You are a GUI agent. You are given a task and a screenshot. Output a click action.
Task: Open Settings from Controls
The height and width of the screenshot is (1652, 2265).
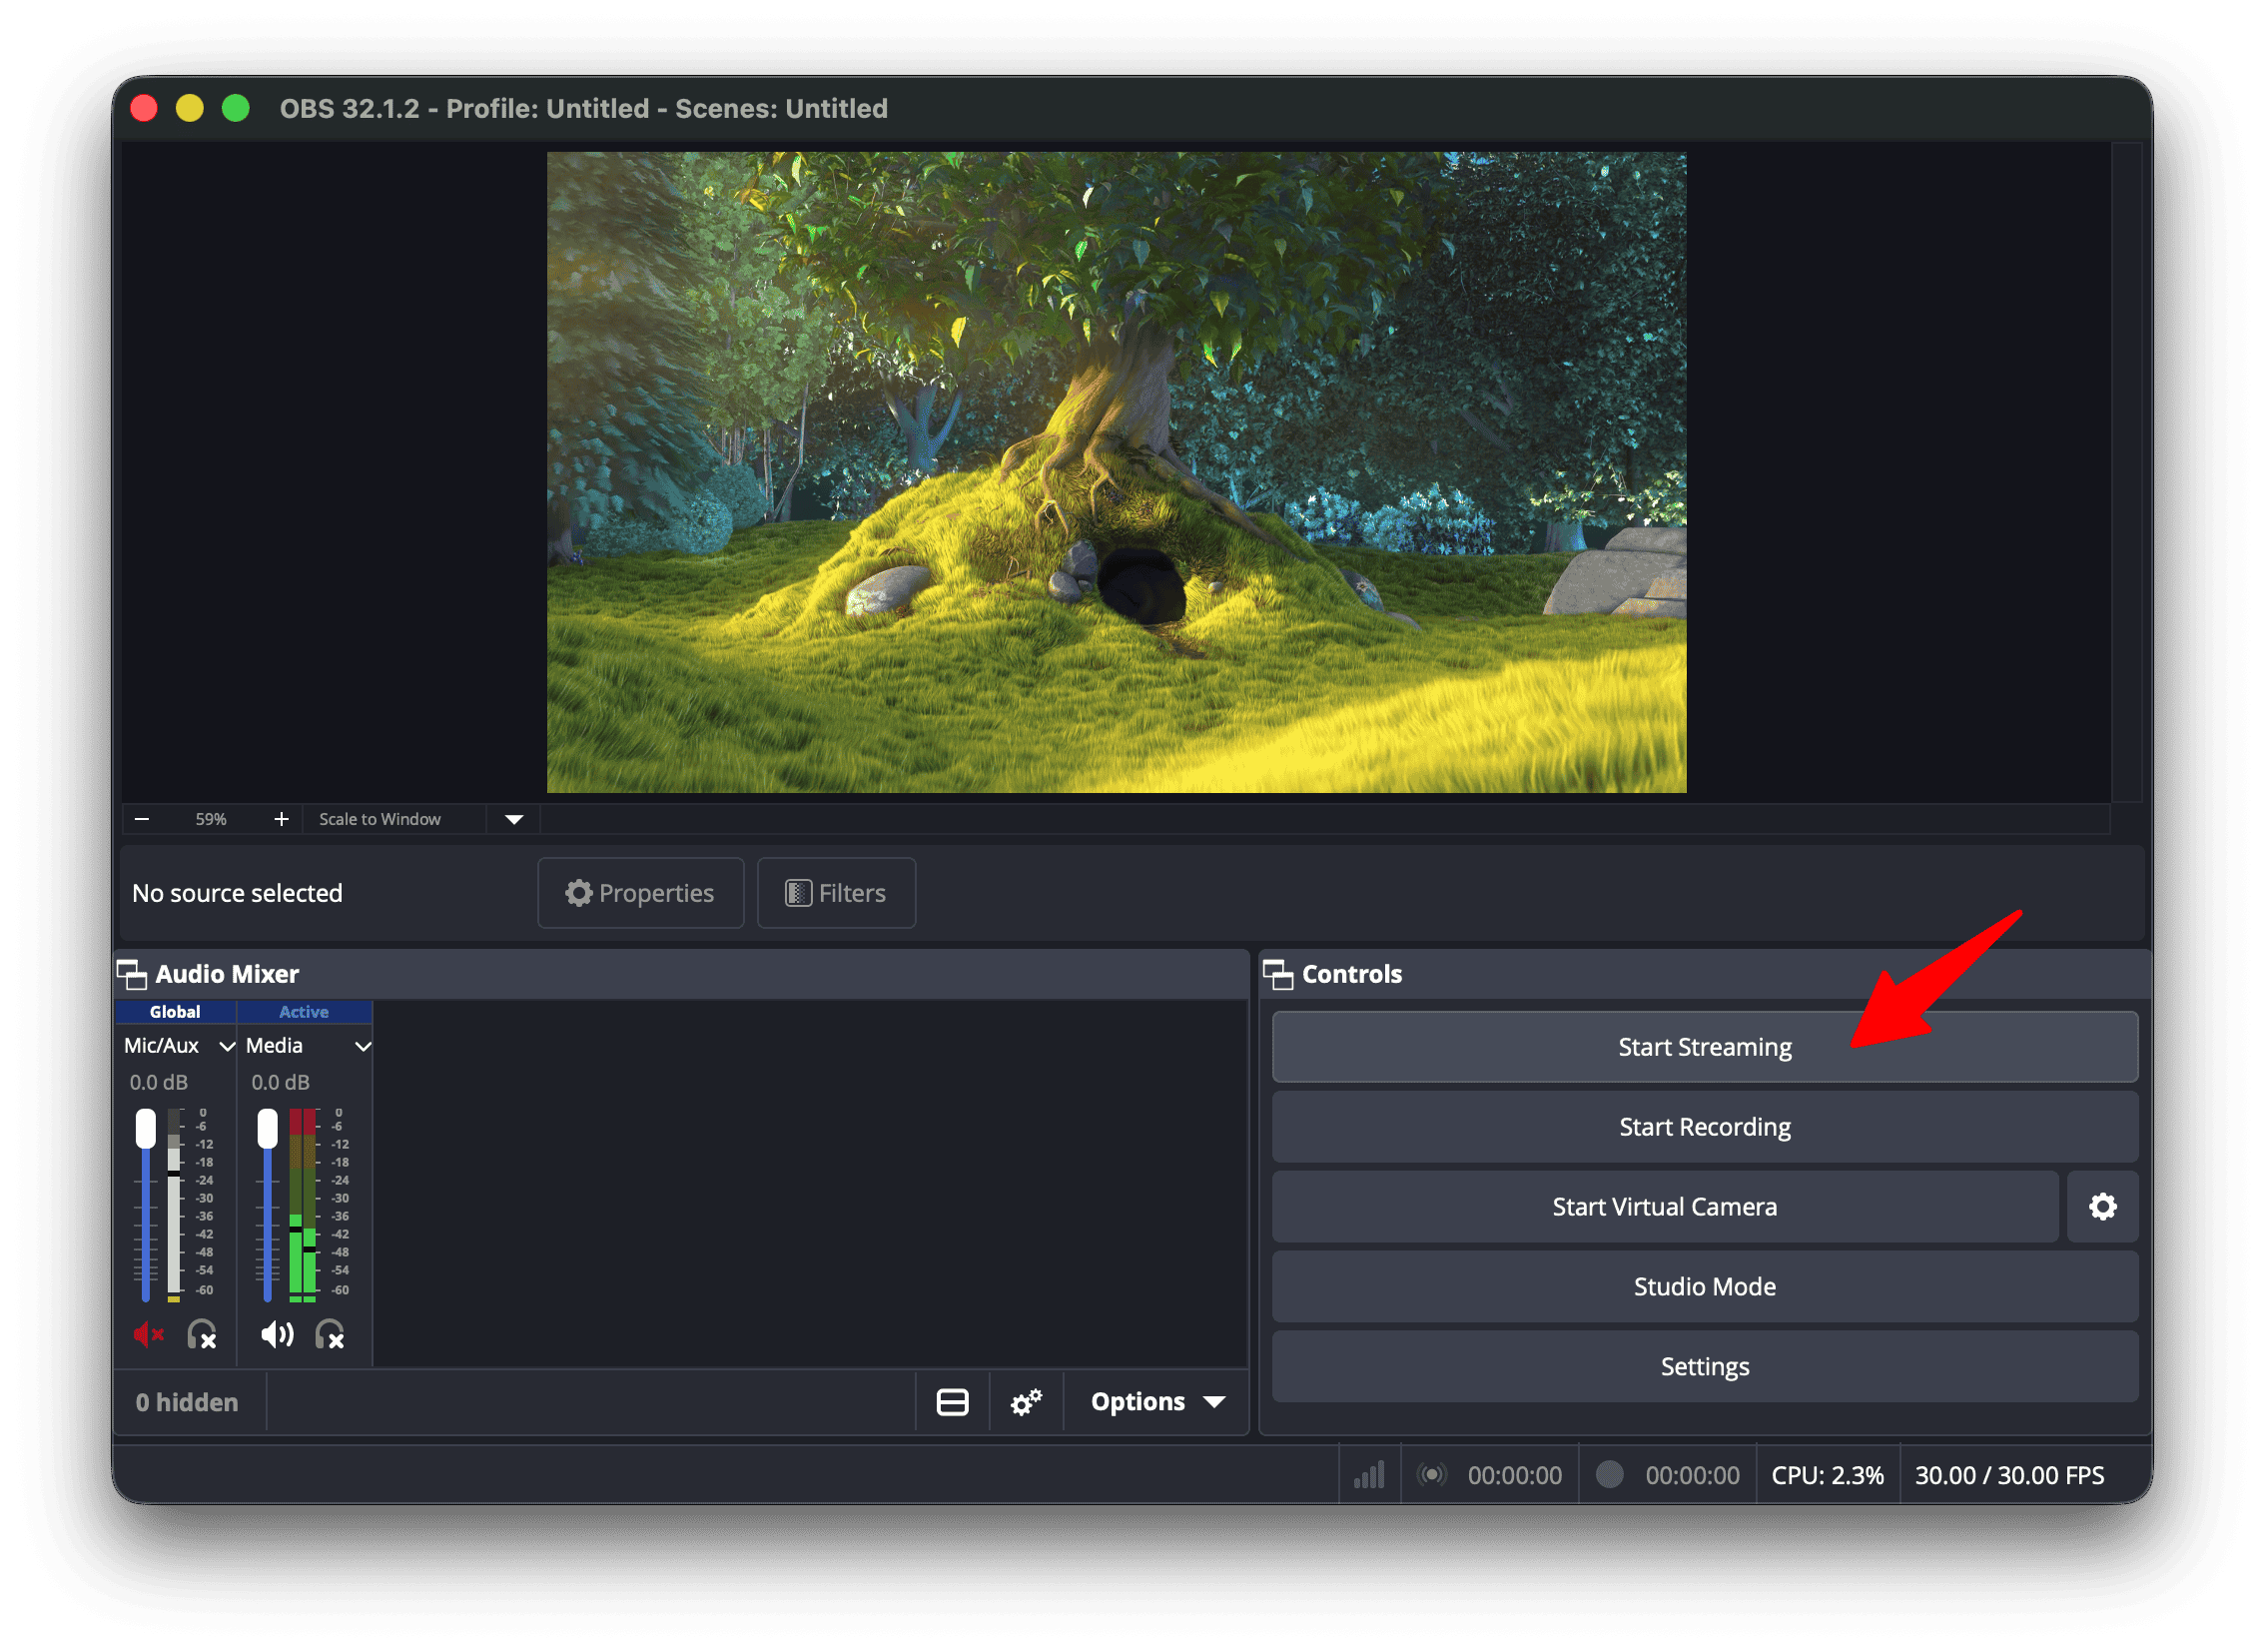tap(1705, 1367)
